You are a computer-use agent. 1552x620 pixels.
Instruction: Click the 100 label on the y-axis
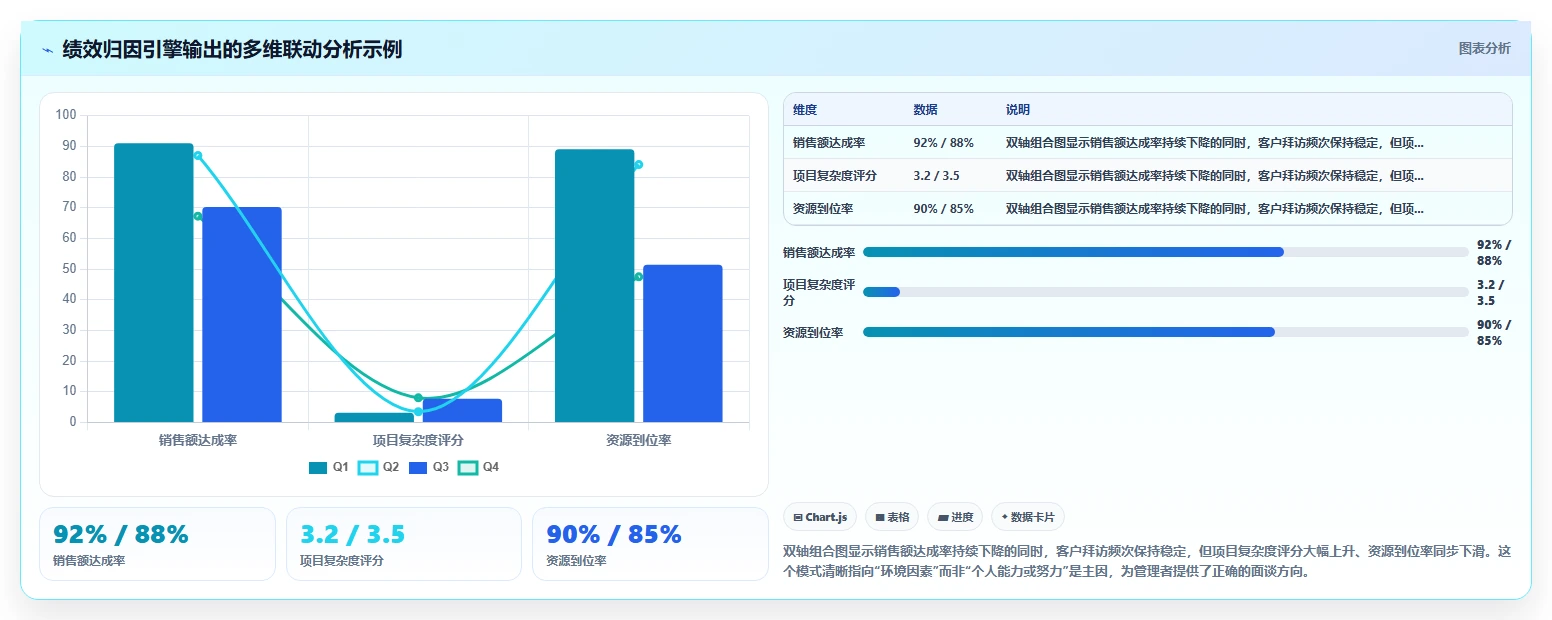66,115
